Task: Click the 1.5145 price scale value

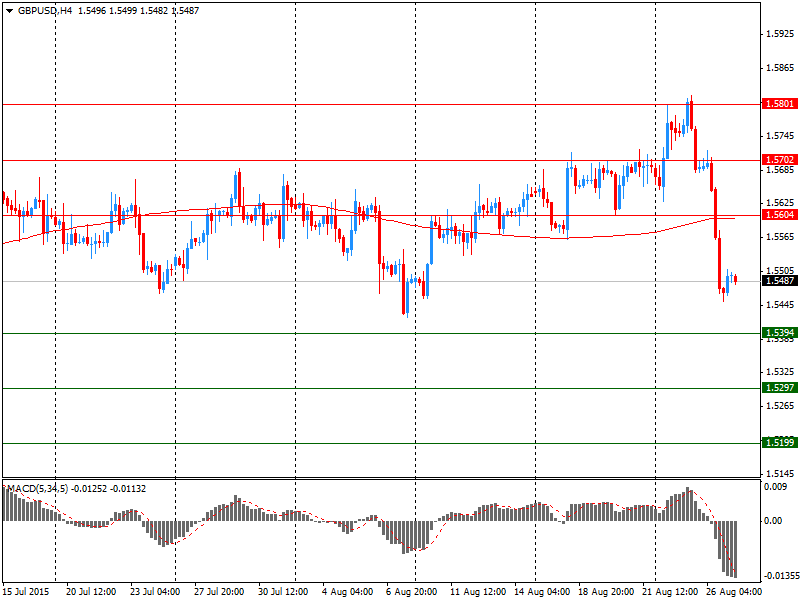Action: click(781, 473)
